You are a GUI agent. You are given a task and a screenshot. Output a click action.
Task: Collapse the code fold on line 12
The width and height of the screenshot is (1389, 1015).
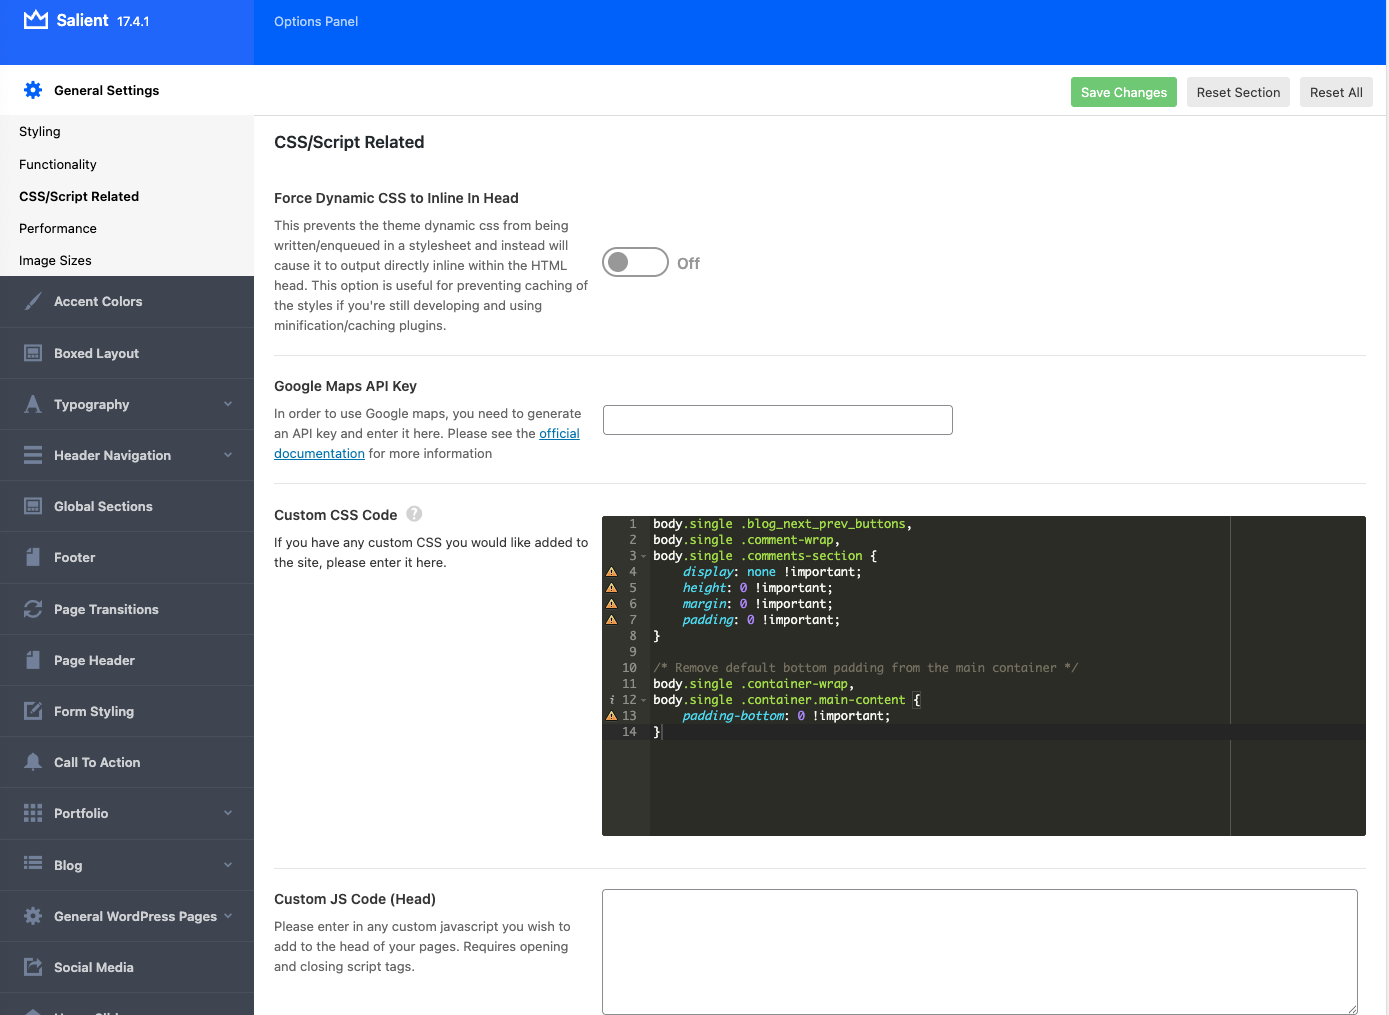coord(644,701)
